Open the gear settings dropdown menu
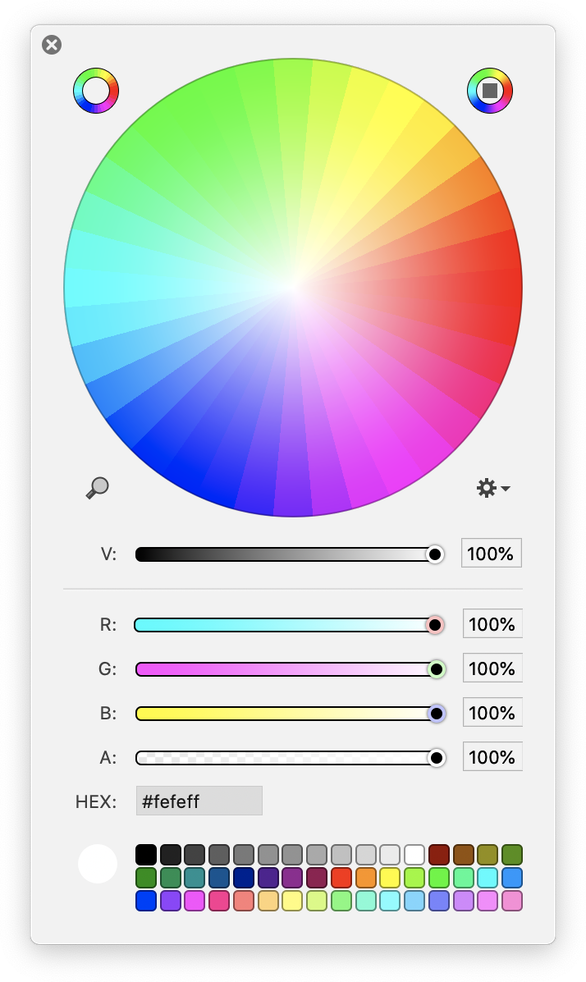Screen dimensions: 586x982 click(493, 488)
